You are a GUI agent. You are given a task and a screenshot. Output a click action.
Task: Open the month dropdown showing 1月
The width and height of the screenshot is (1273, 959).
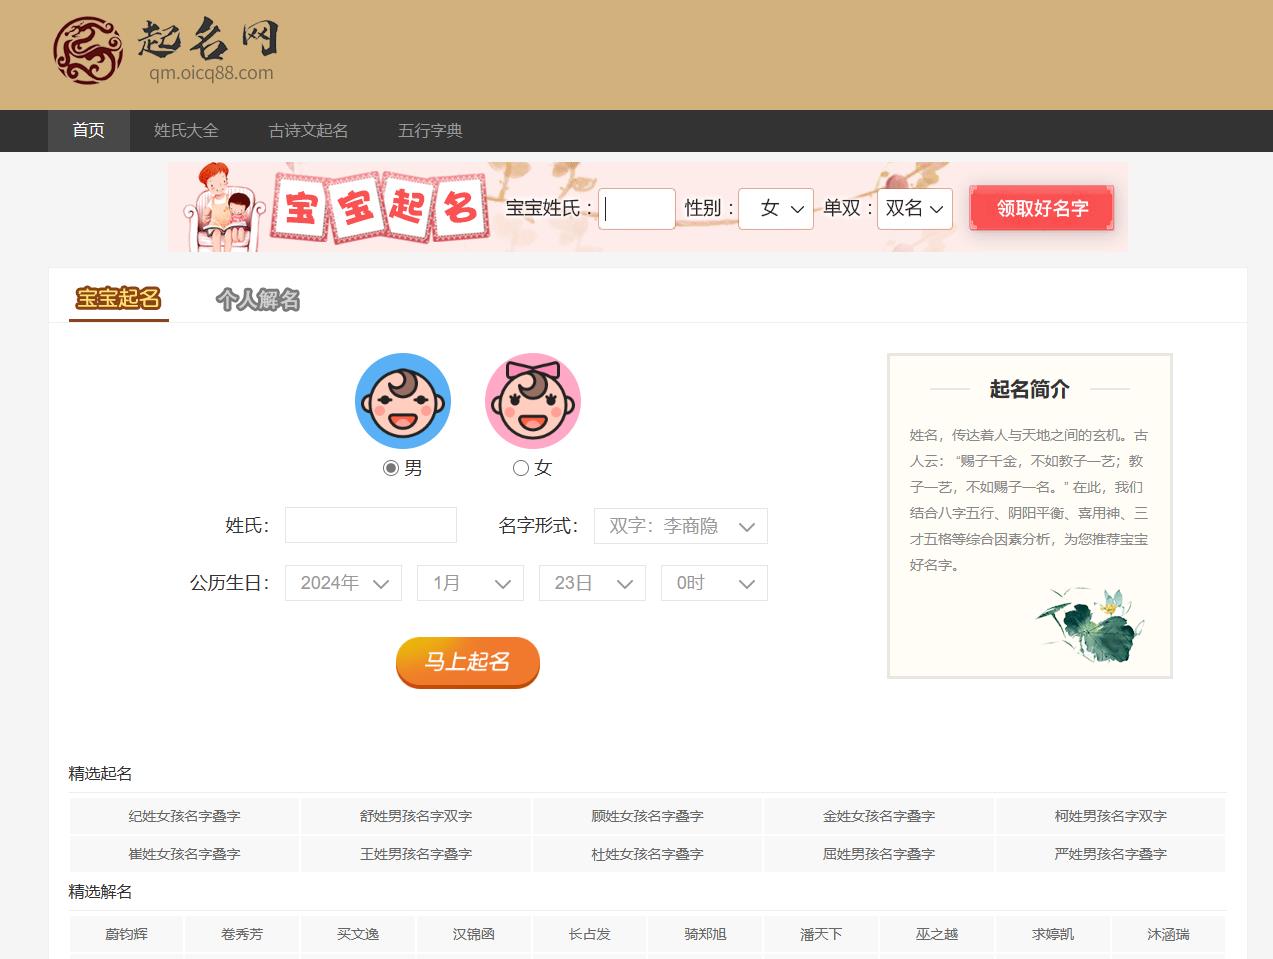(470, 583)
